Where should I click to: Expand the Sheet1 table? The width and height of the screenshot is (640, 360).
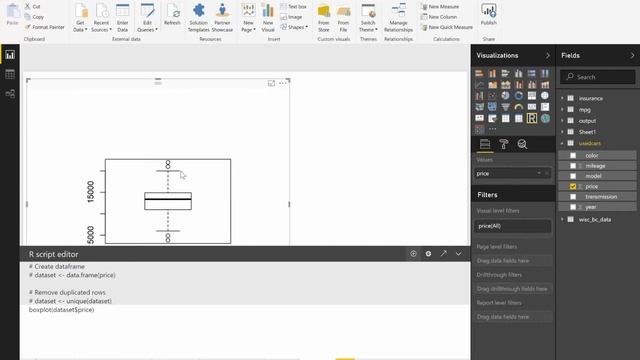tap(562, 132)
